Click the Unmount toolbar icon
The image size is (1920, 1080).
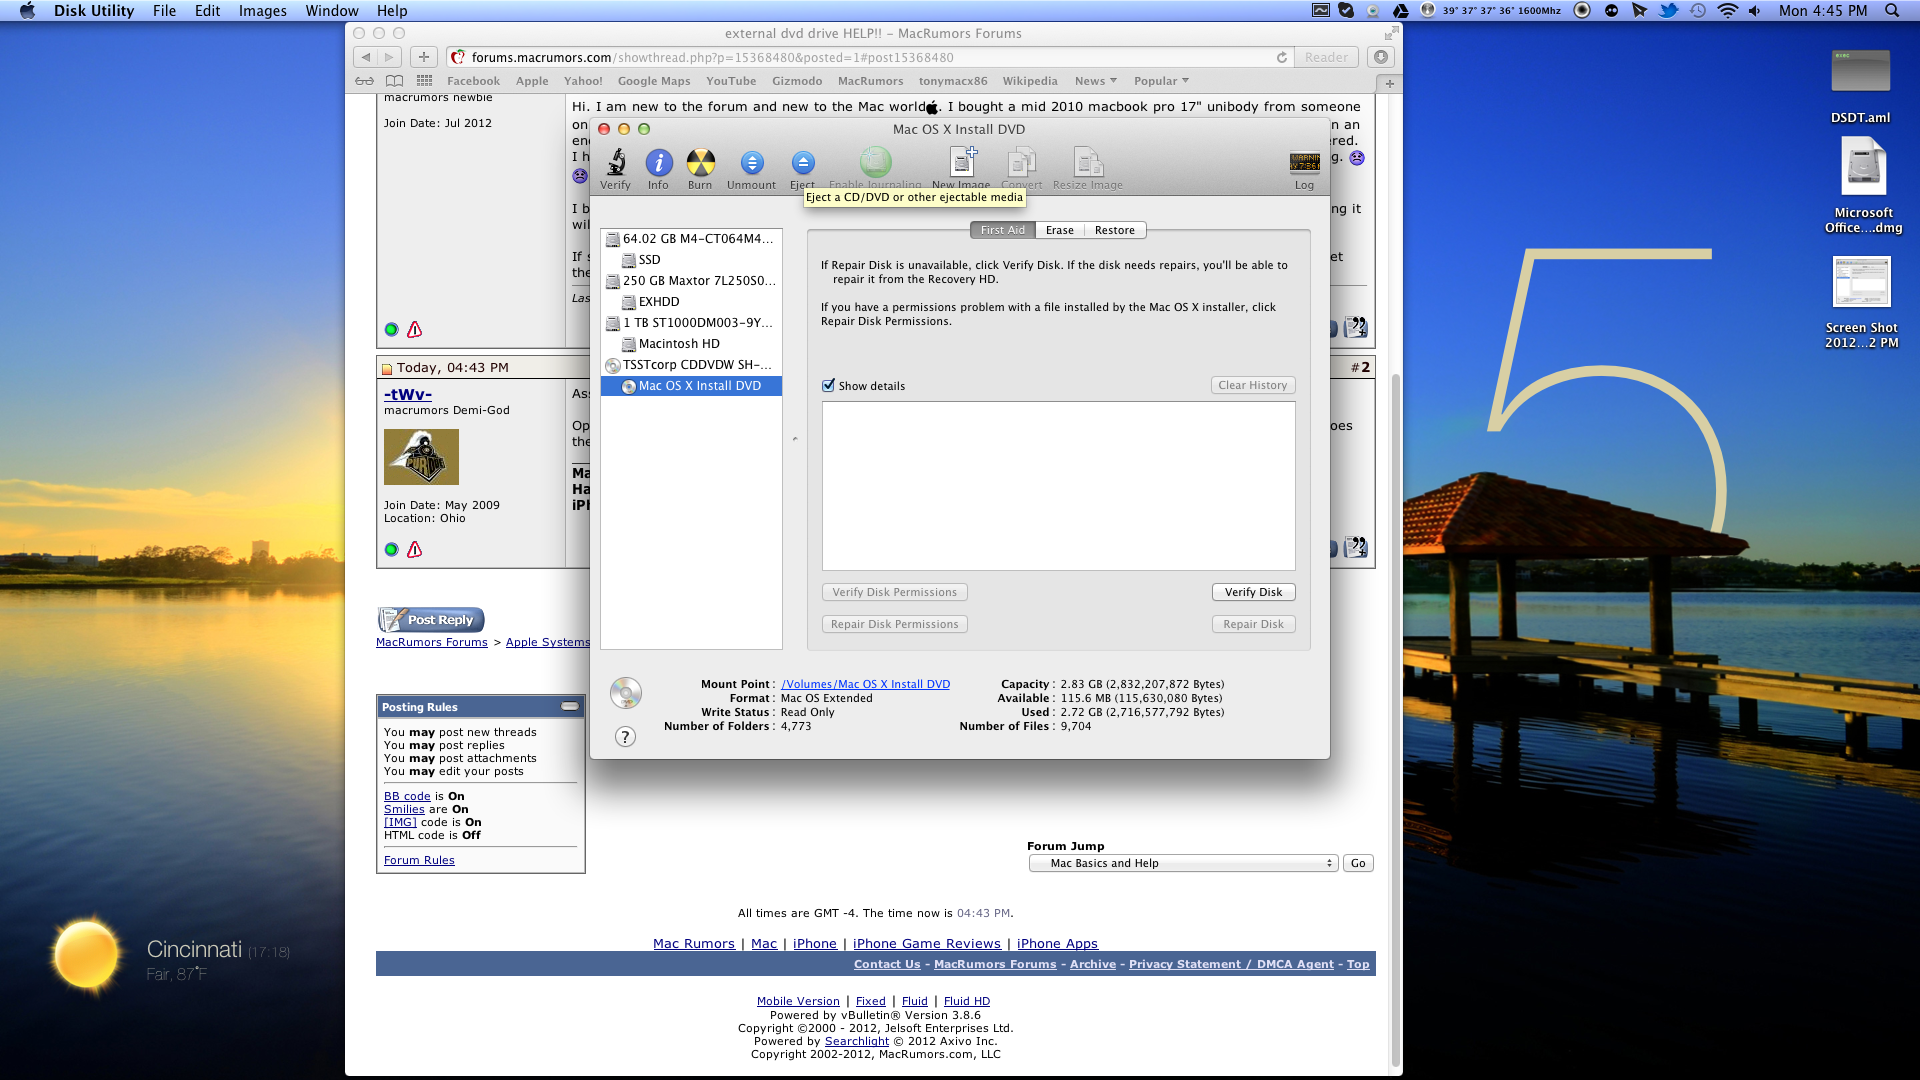[751, 163]
